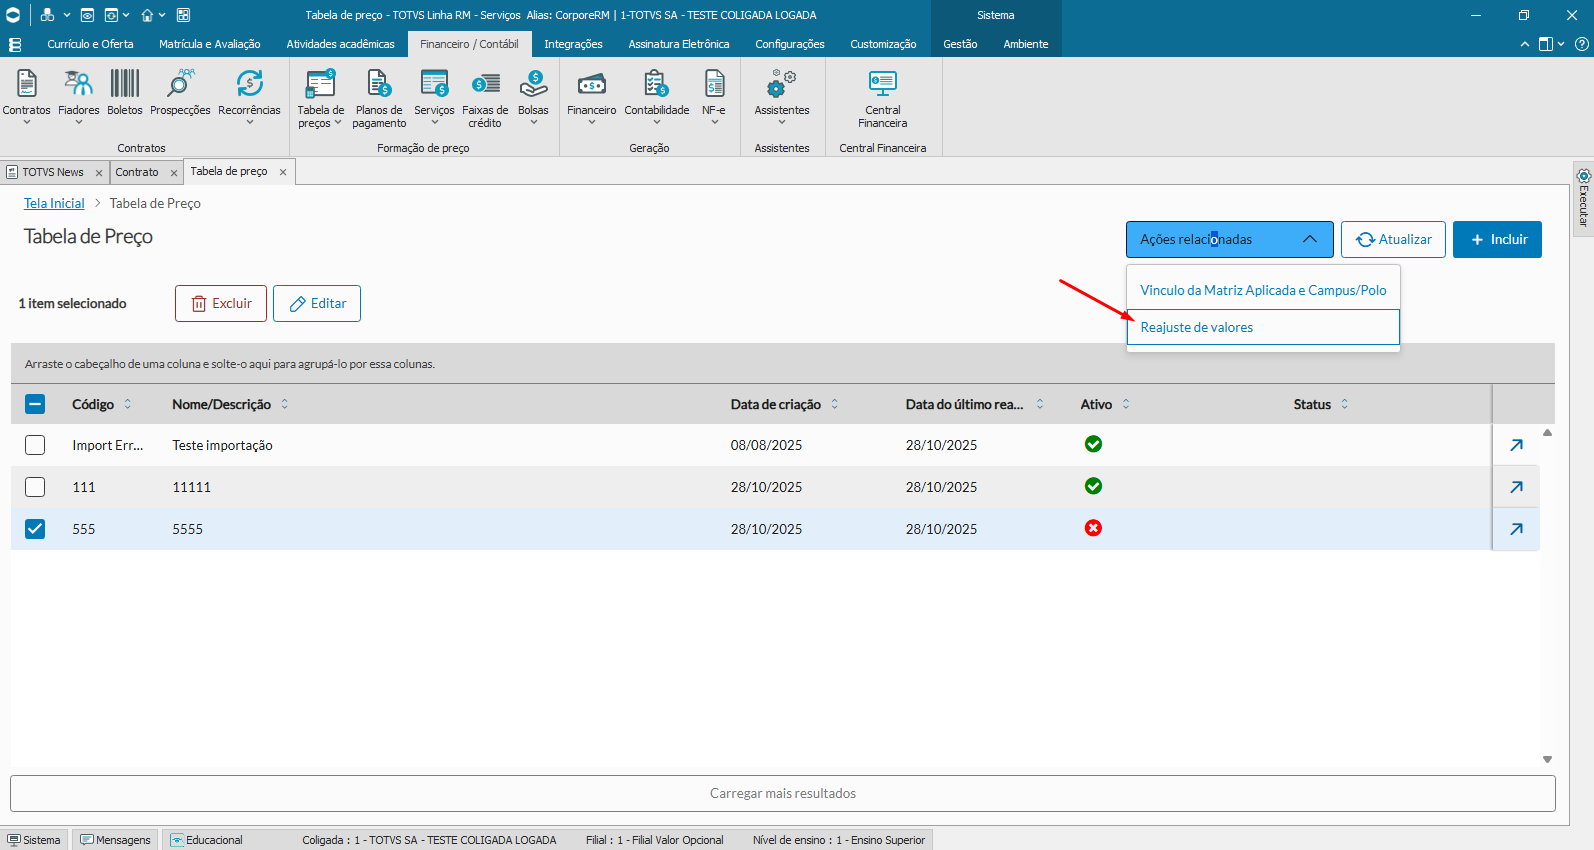
Task: Check the row 111 checkbox
Action: pos(35,487)
